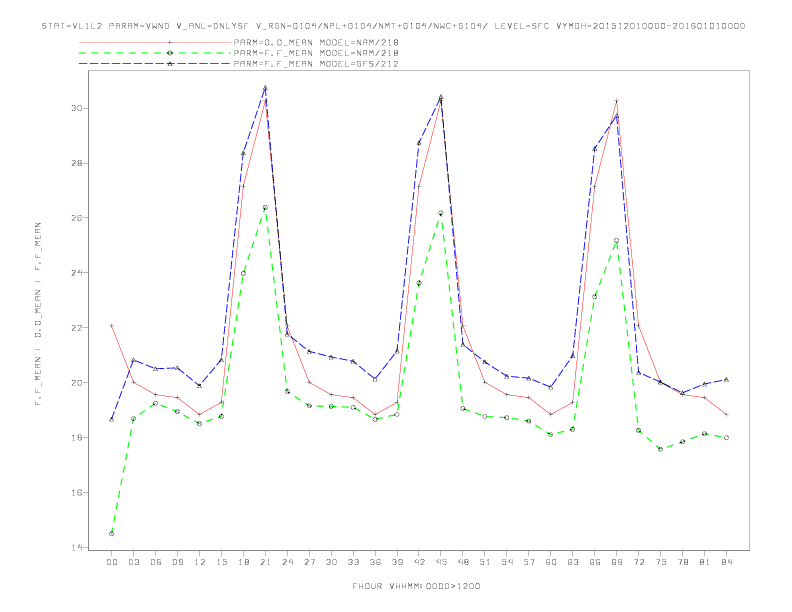Click the x-axis label FHOUR VHHMM:0000>1200
792x612 pixels.
416,586
